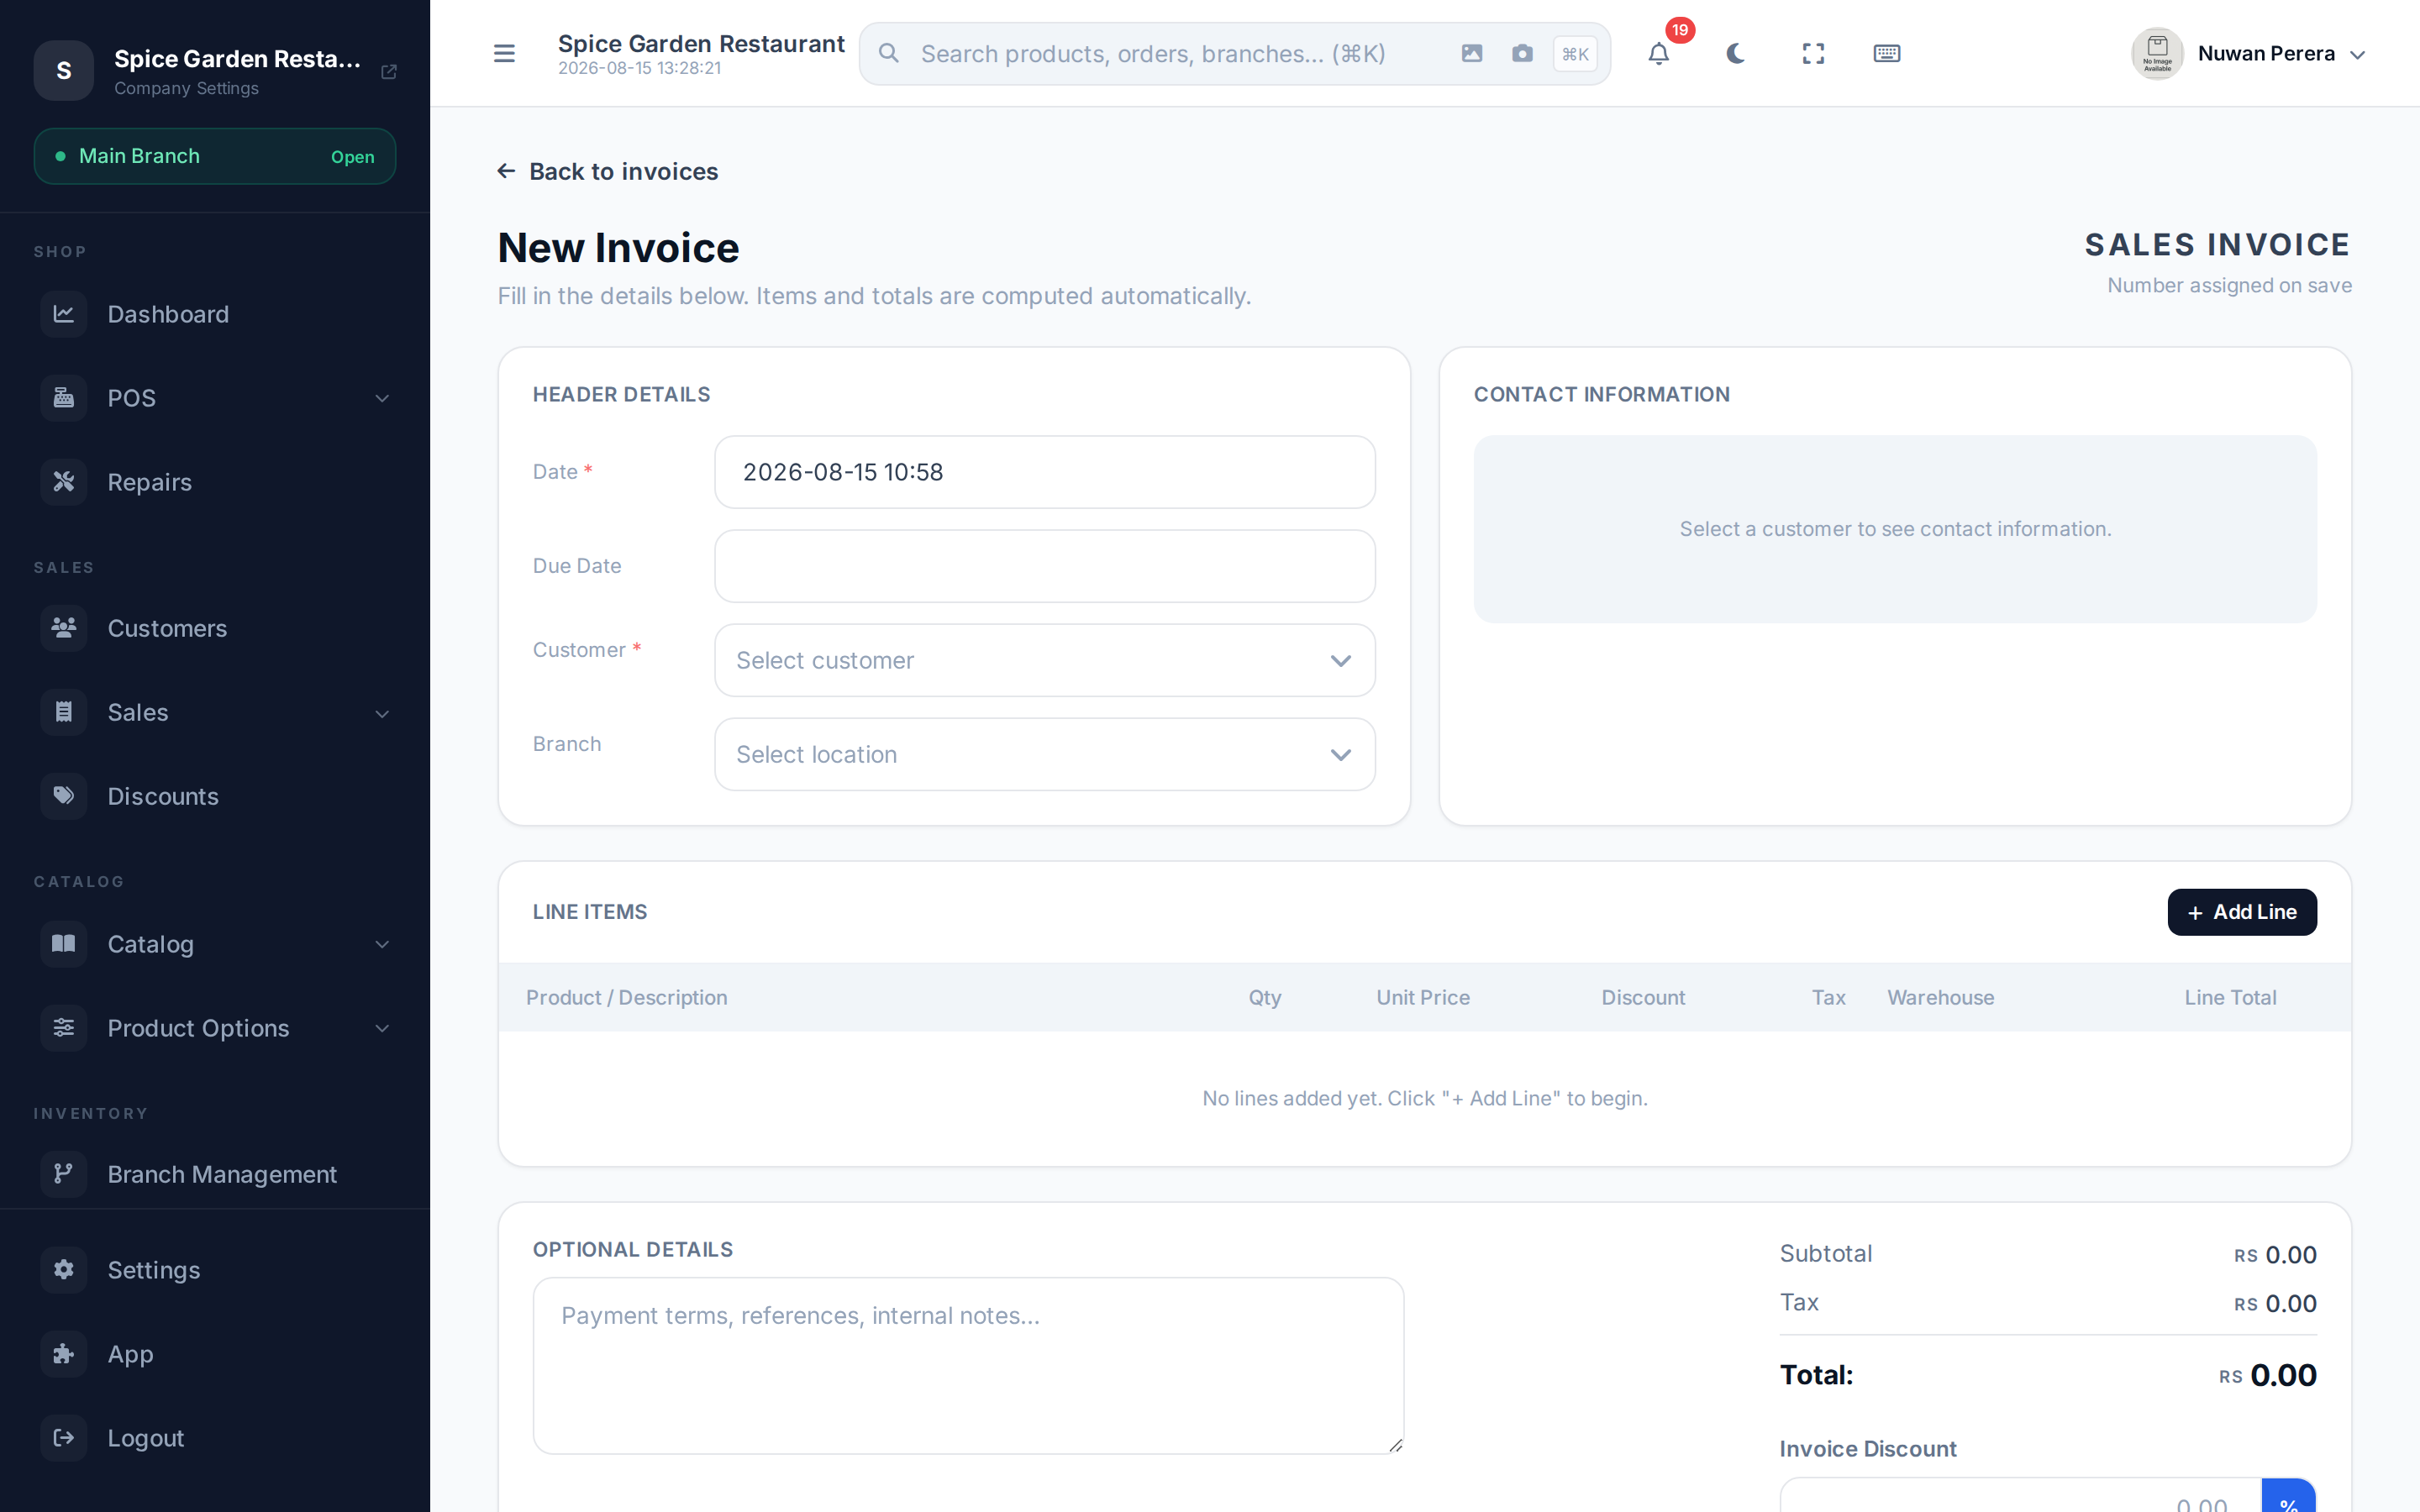Open the Repairs sidebar item
This screenshot has width=2420, height=1512.
pyautogui.click(x=215, y=482)
